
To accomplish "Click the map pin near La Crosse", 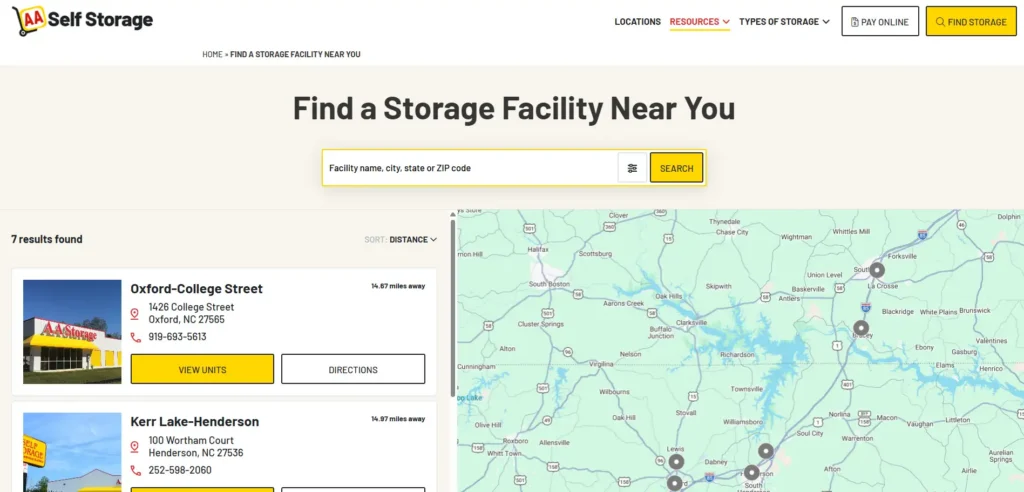I will point(877,270).
